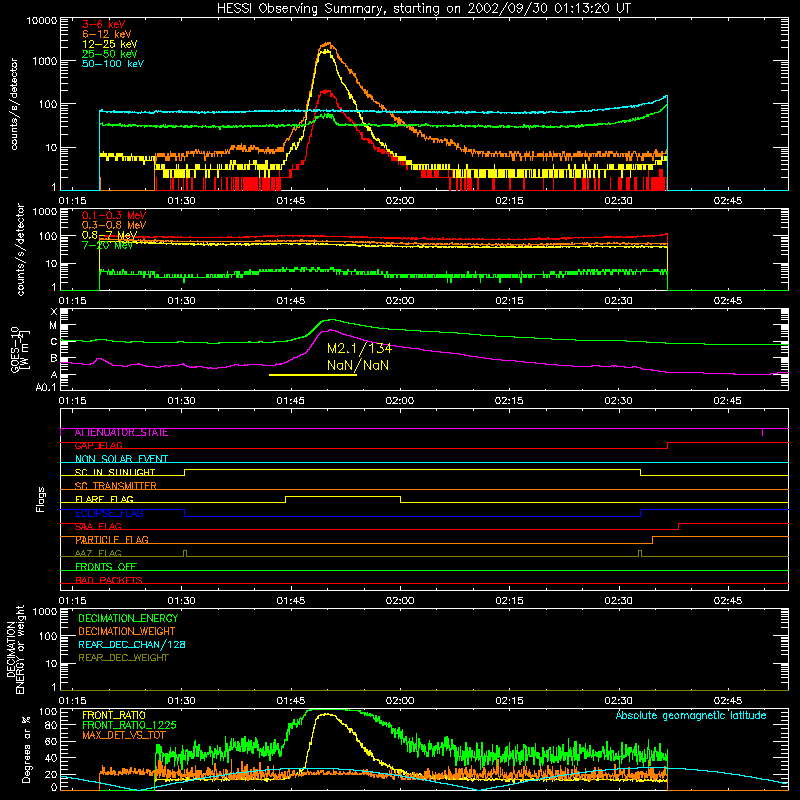Image resolution: width=800 pixels, height=800 pixels.
Task: Click the raised SC_IN_SUNLIGHT step segment
Action: coord(412,469)
